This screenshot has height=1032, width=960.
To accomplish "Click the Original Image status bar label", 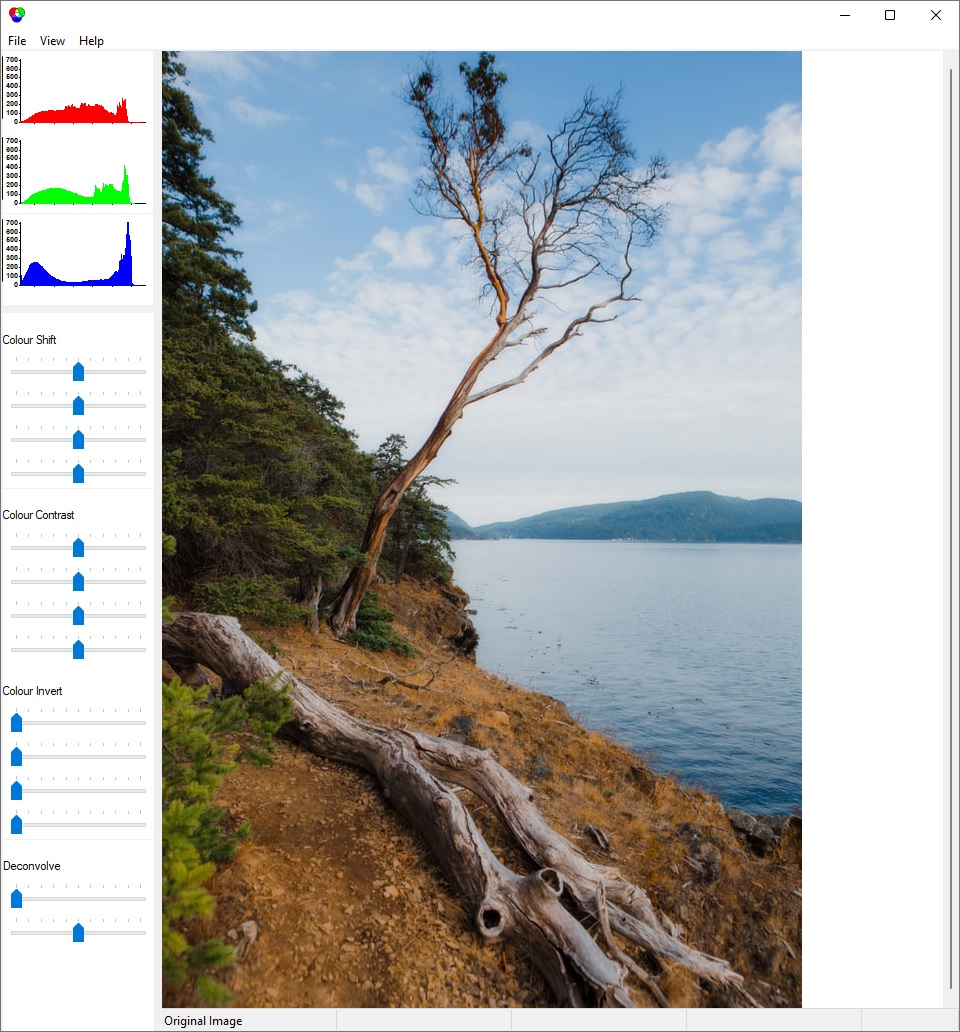I will [203, 1021].
